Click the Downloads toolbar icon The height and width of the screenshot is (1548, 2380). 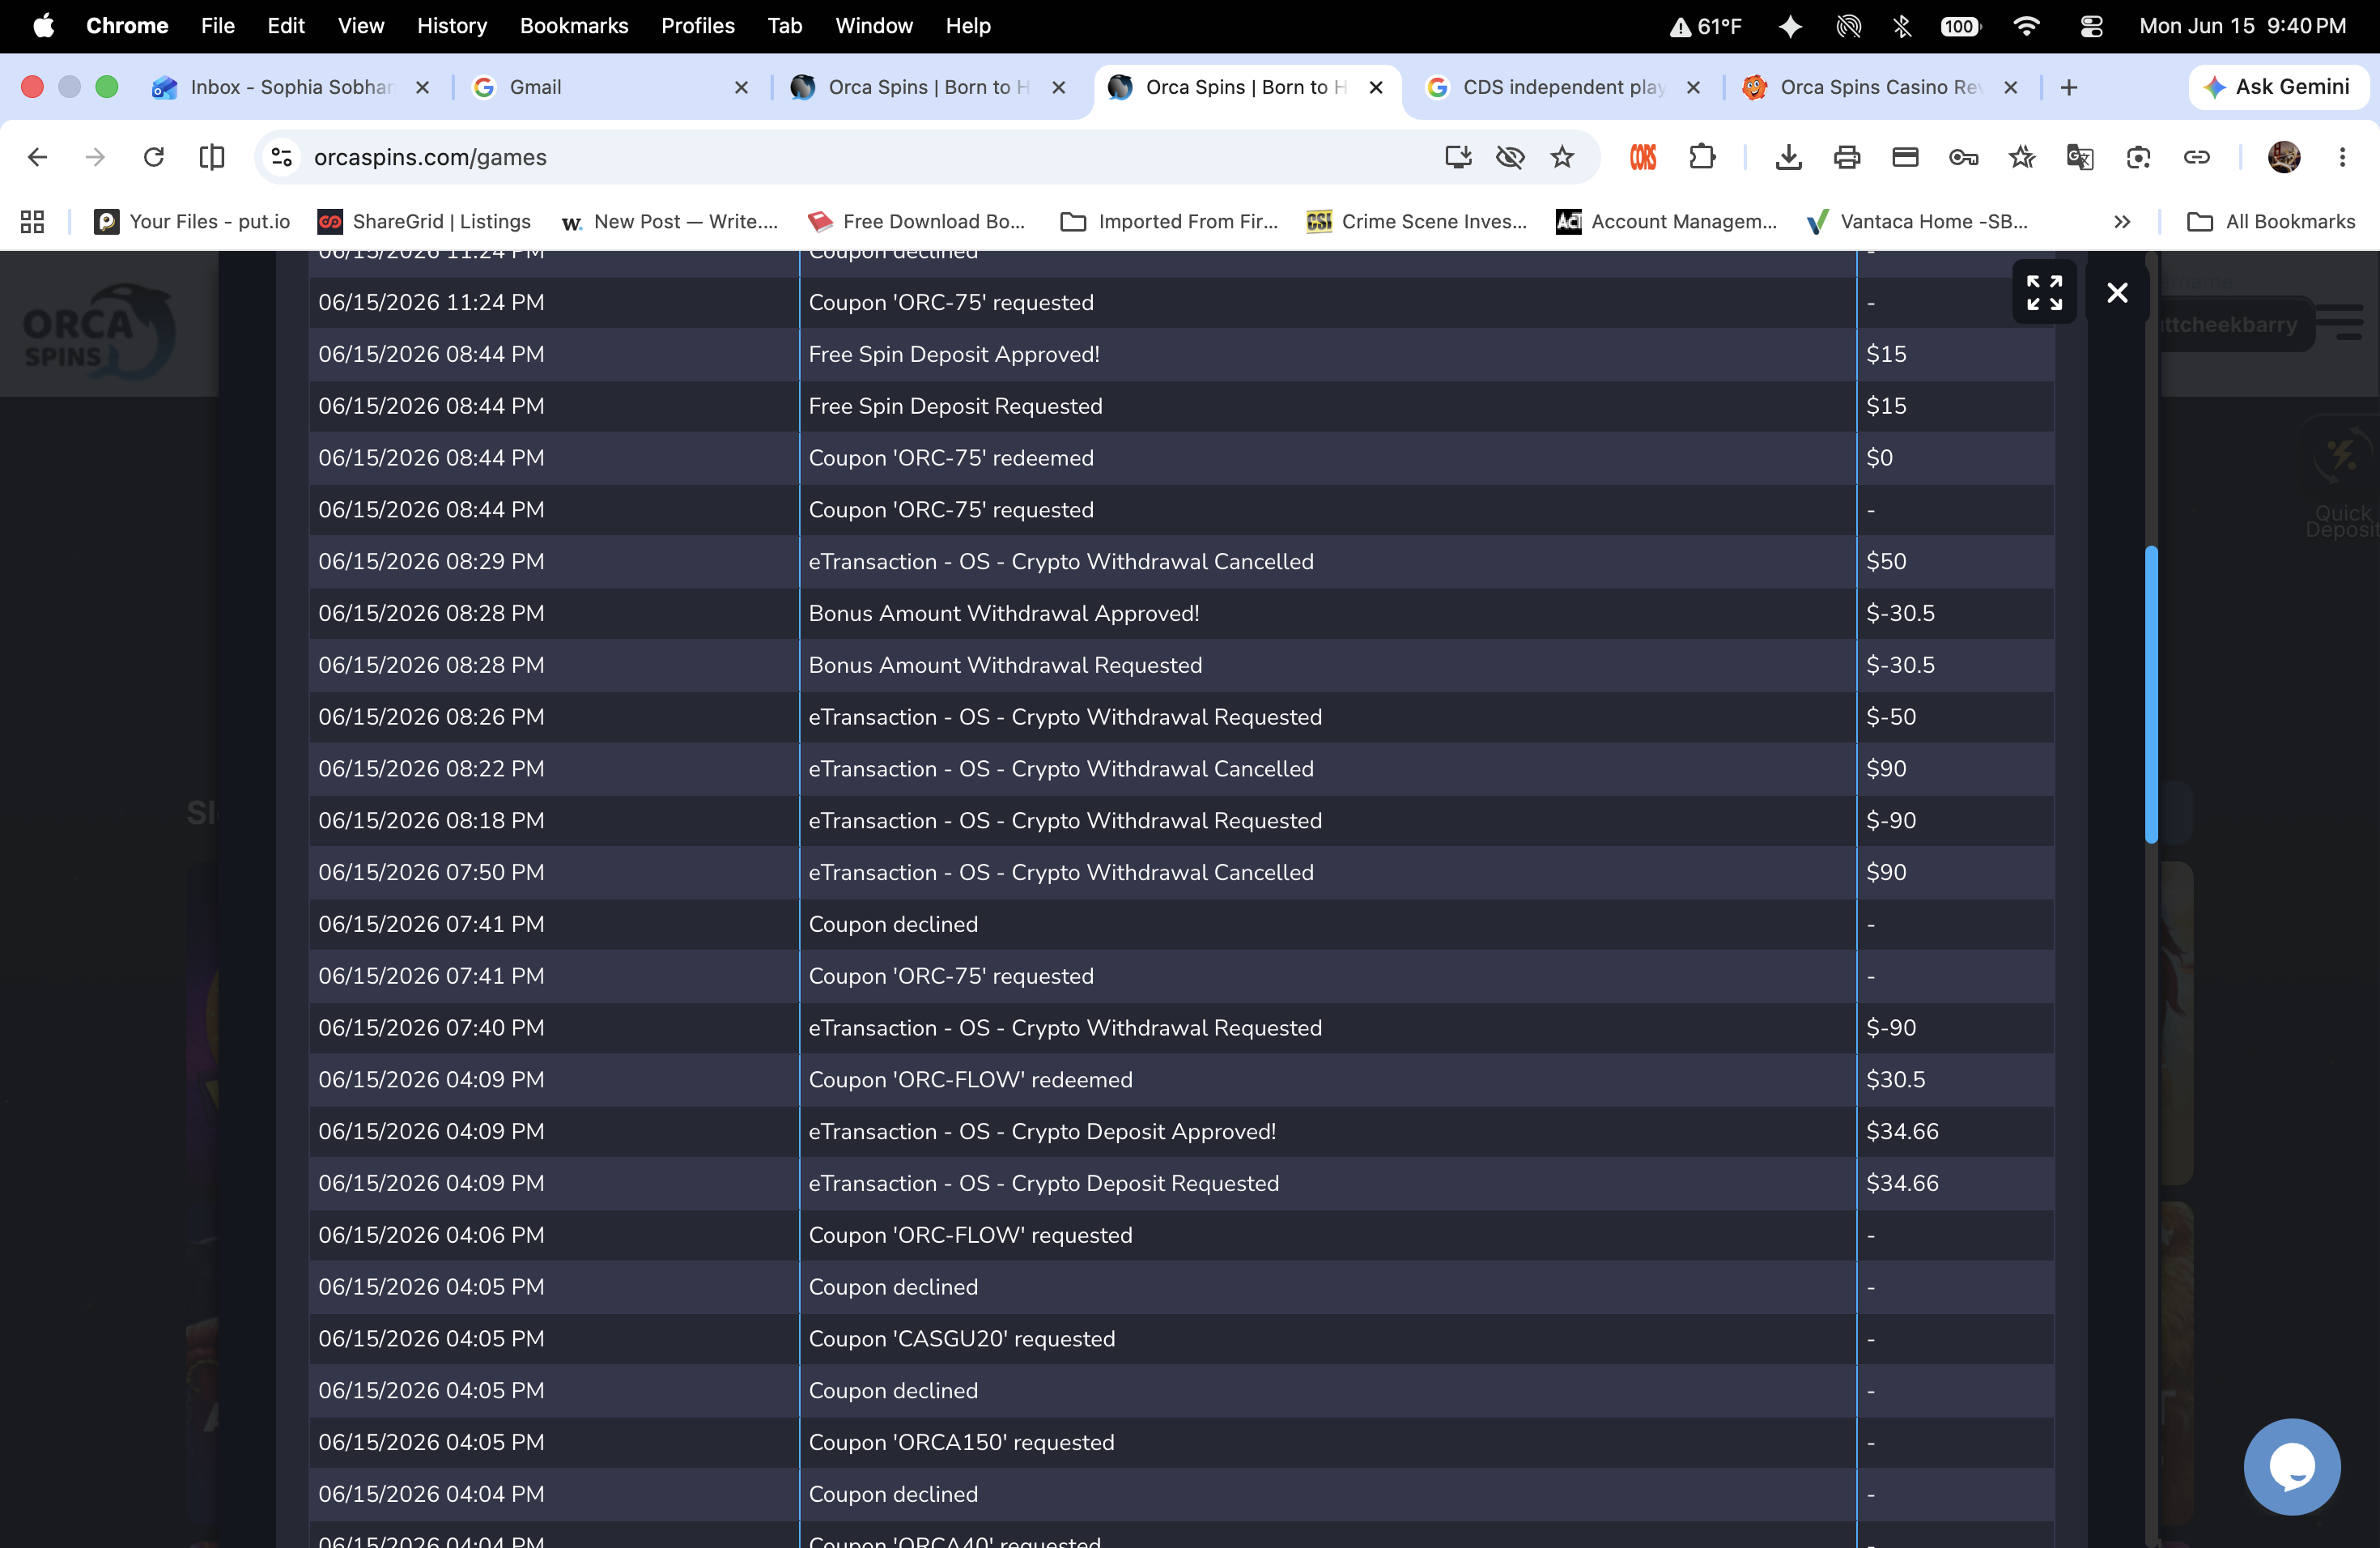1788,157
